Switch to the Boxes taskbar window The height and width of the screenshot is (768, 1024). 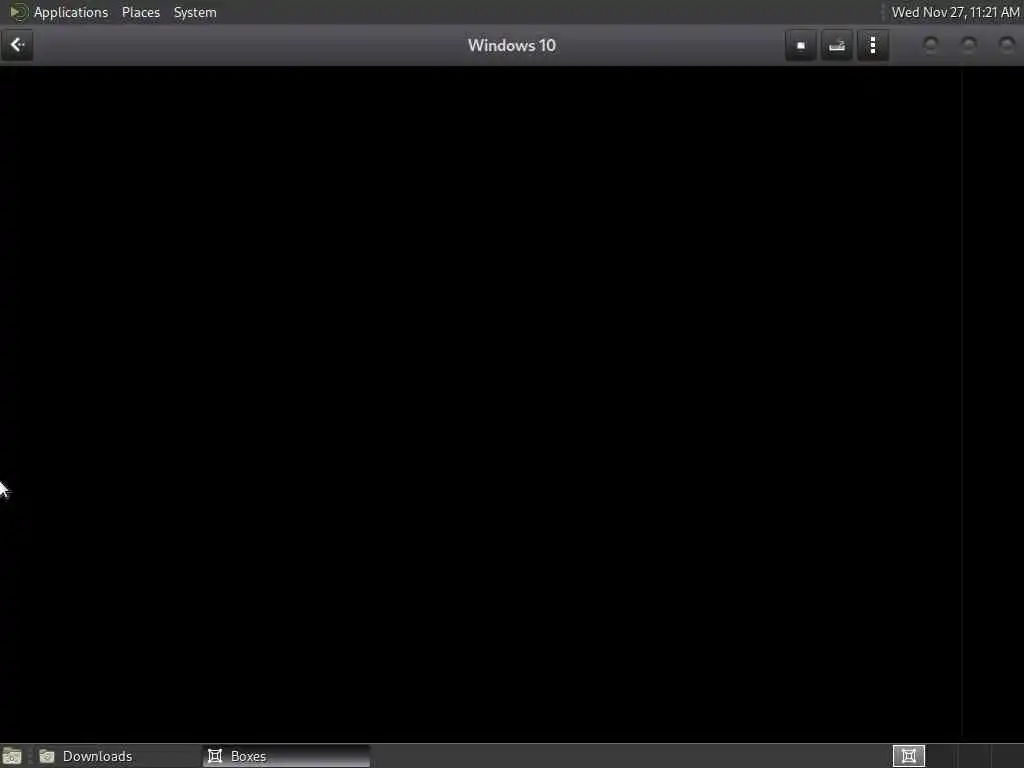(286, 756)
